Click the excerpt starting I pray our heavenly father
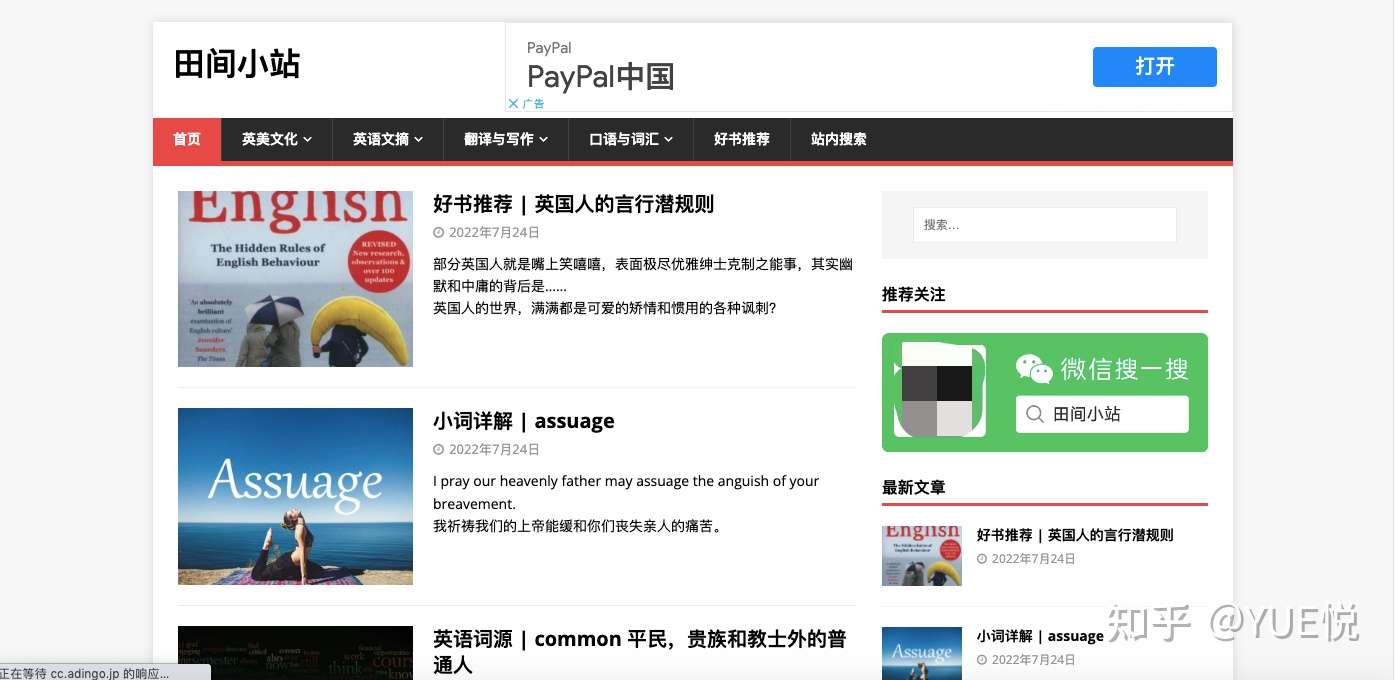The image size is (1395, 680). click(x=626, y=492)
